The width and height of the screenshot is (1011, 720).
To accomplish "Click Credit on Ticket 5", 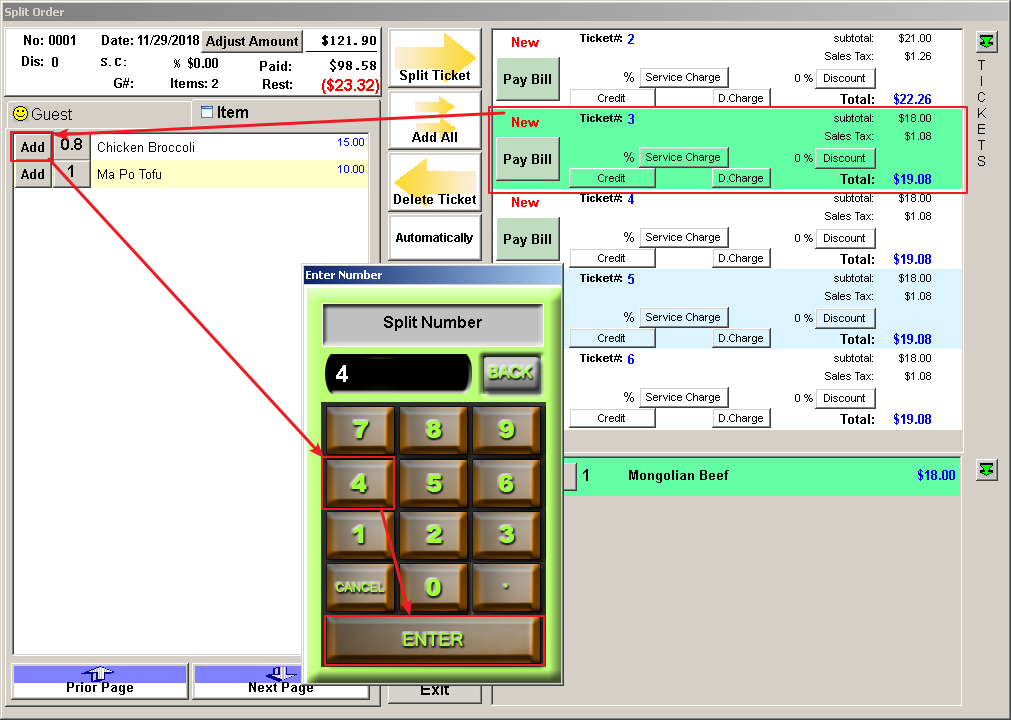I will [x=612, y=338].
